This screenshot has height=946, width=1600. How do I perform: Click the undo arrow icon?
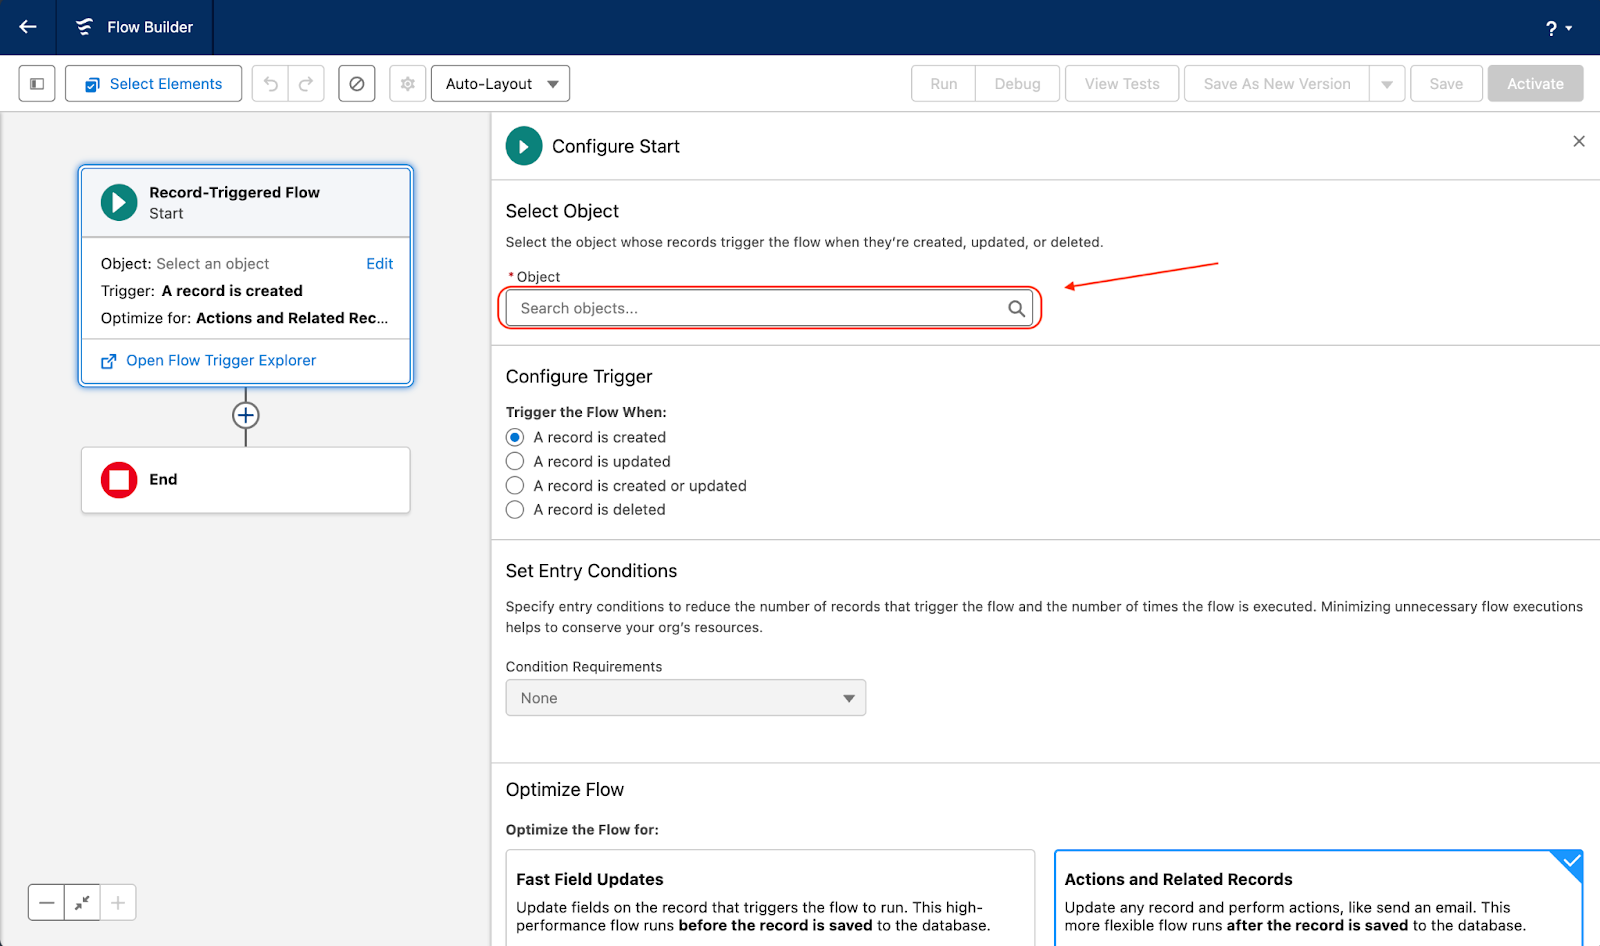(270, 84)
